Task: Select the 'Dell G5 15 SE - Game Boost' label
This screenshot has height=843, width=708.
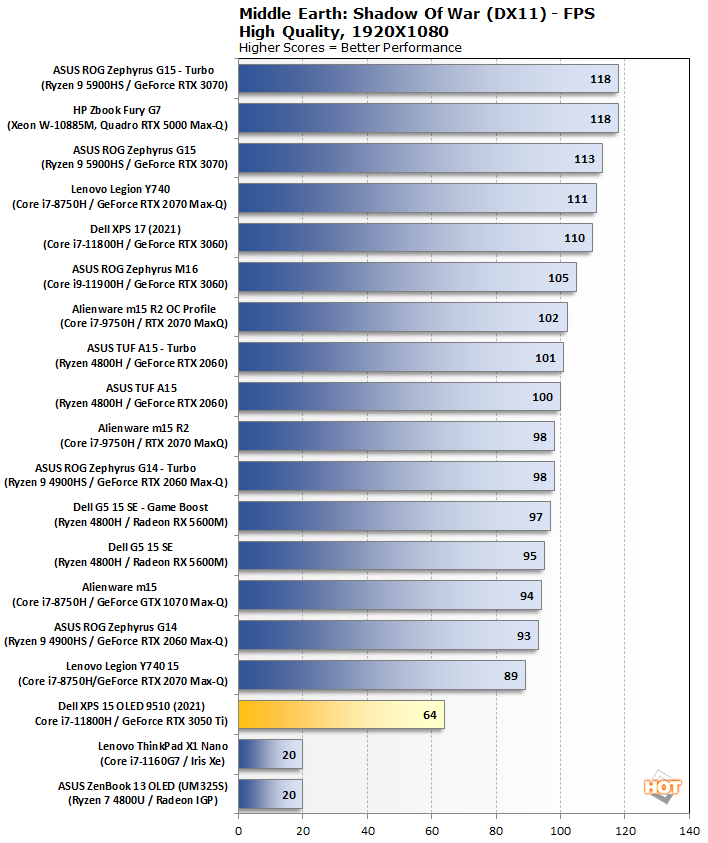Action: 141,508
